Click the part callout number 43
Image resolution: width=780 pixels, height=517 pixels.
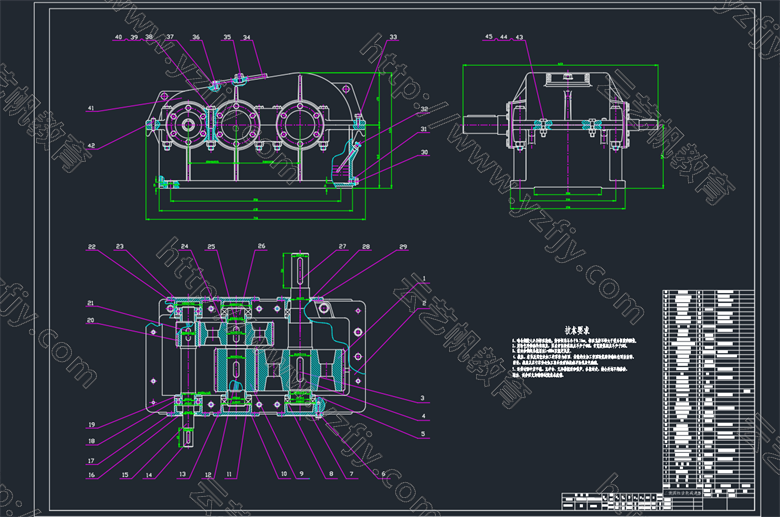coord(519,37)
